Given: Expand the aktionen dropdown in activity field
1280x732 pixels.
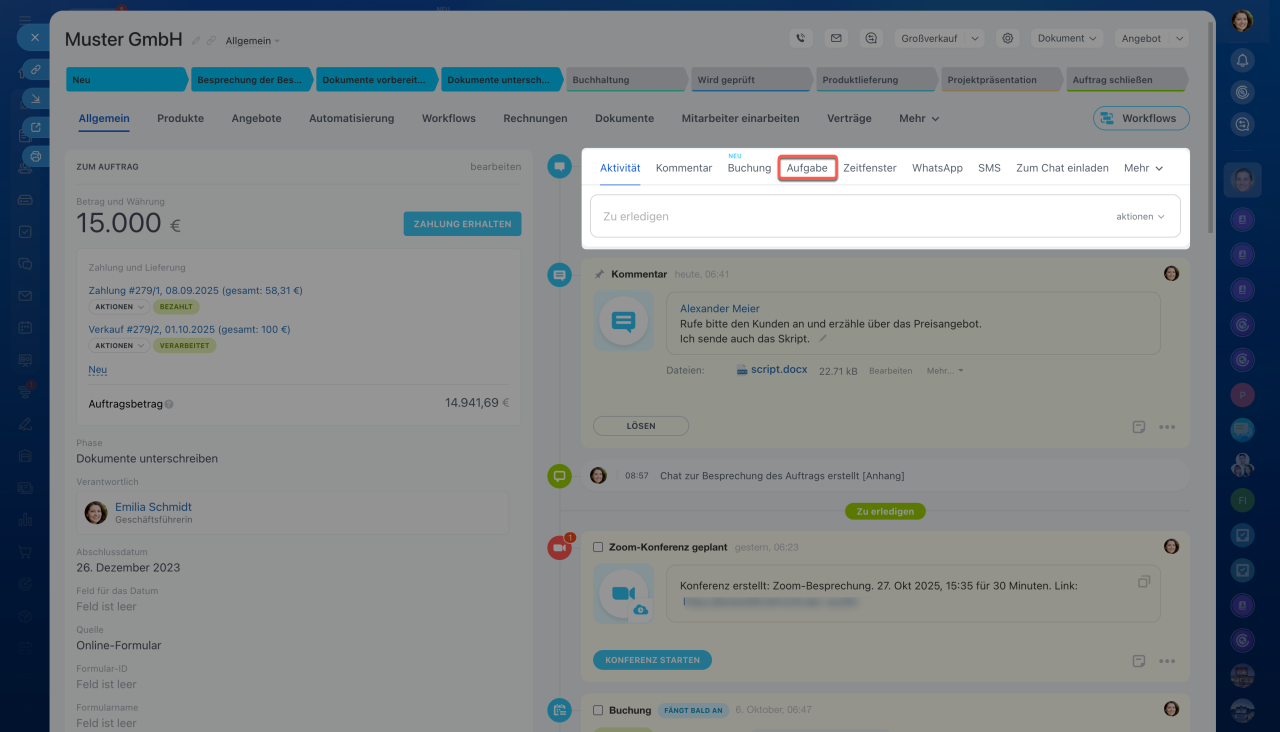Looking at the screenshot, I should tap(1140, 216).
